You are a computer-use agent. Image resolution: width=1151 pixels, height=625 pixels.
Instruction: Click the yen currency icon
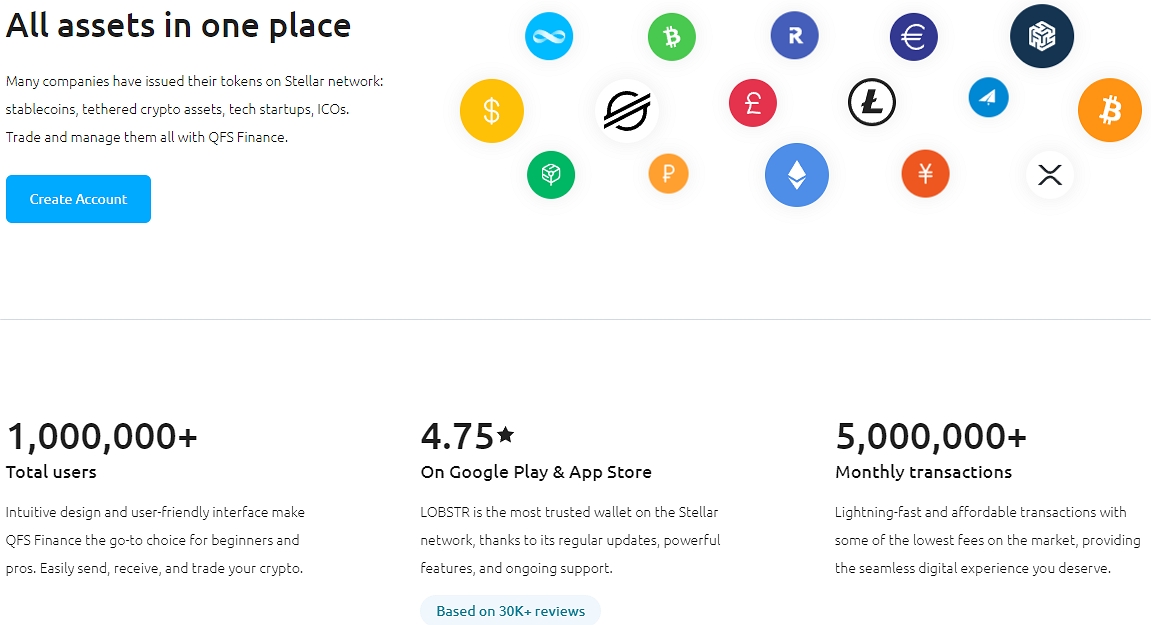(x=926, y=174)
